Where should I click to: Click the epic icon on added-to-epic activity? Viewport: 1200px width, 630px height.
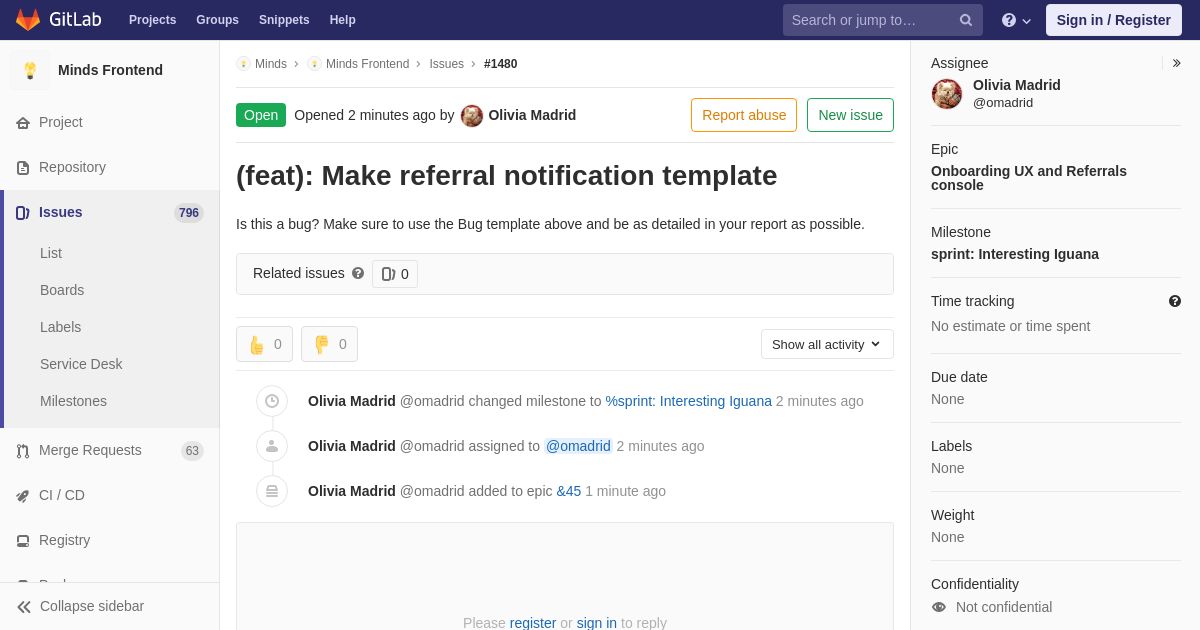click(x=272, y=491)
